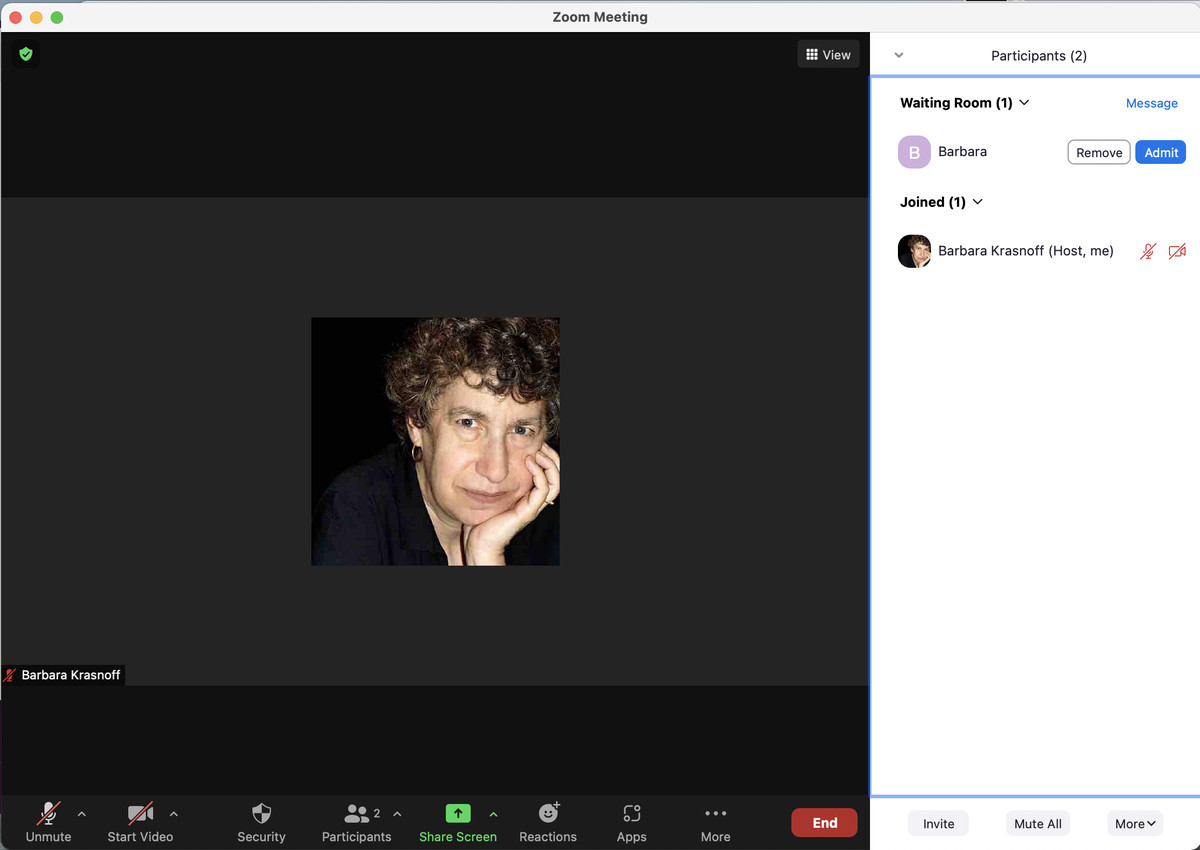Image resolution: width=1200 pixels, height=850 pixels.
Task: Click the Invite button
Action: point(938,823)
